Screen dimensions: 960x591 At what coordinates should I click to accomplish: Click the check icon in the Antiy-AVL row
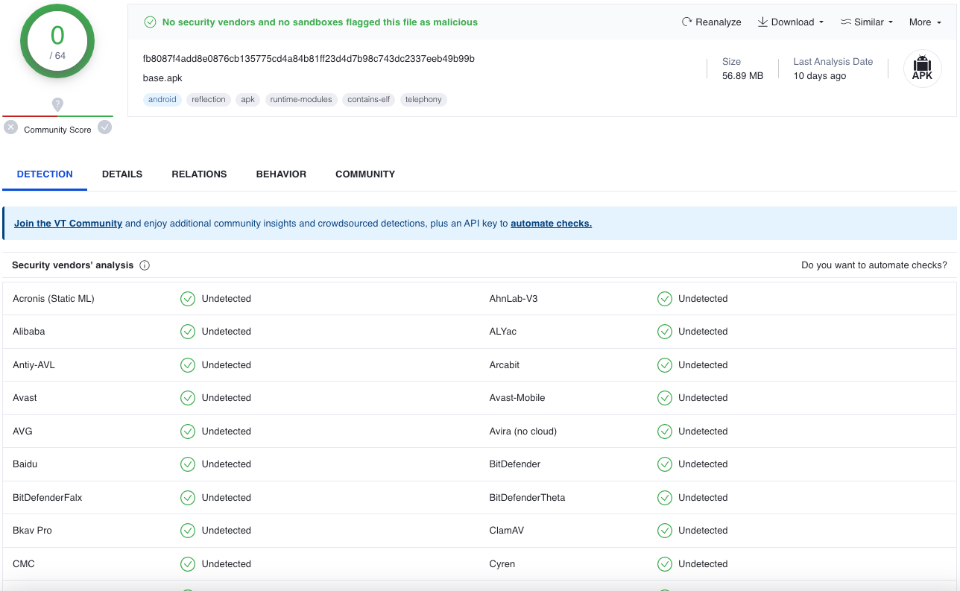click(x=187, y=365)
